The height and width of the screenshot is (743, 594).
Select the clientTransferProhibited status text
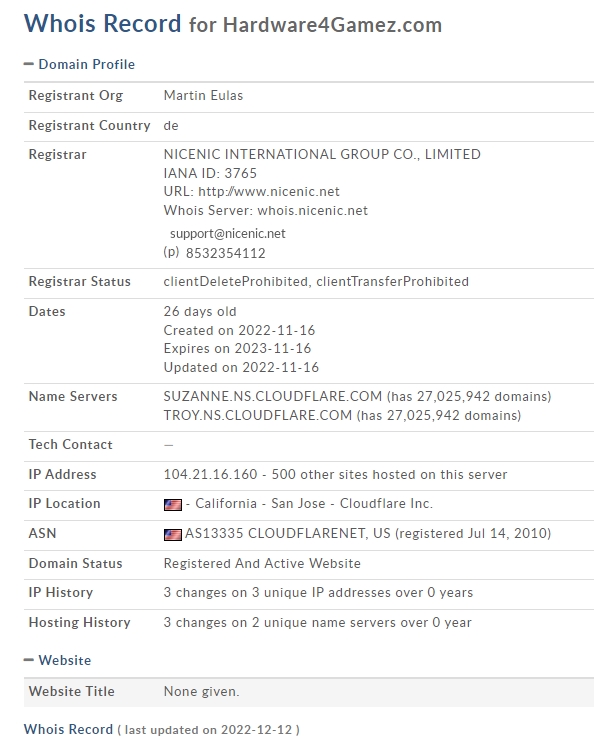click(392, 281)
